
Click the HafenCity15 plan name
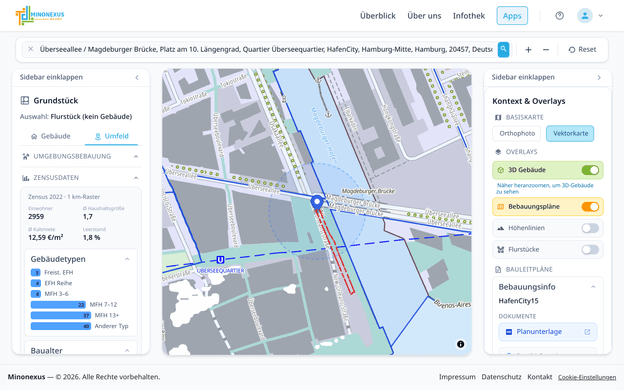(x=518, y=301)
